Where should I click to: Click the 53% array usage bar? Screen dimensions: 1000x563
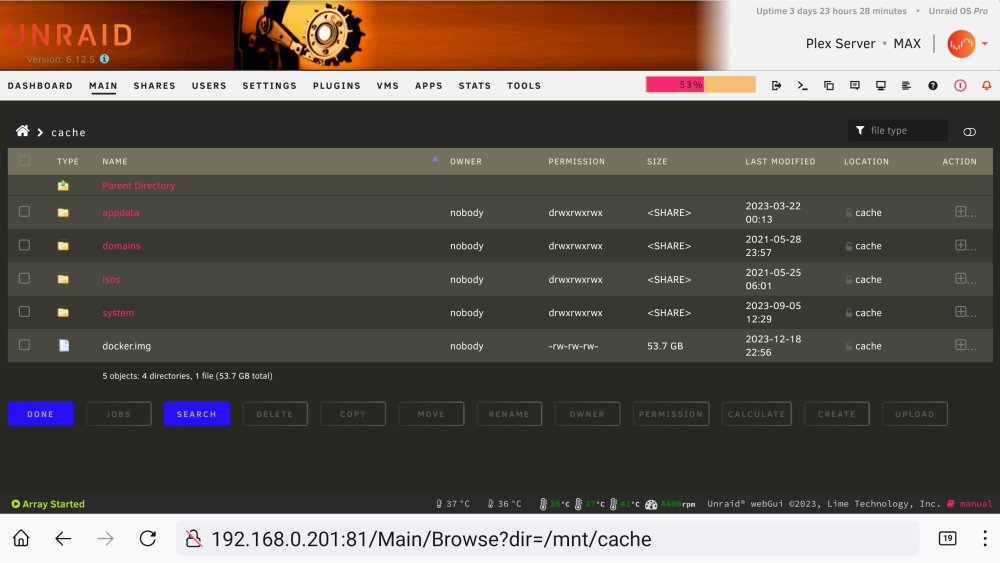700,84
